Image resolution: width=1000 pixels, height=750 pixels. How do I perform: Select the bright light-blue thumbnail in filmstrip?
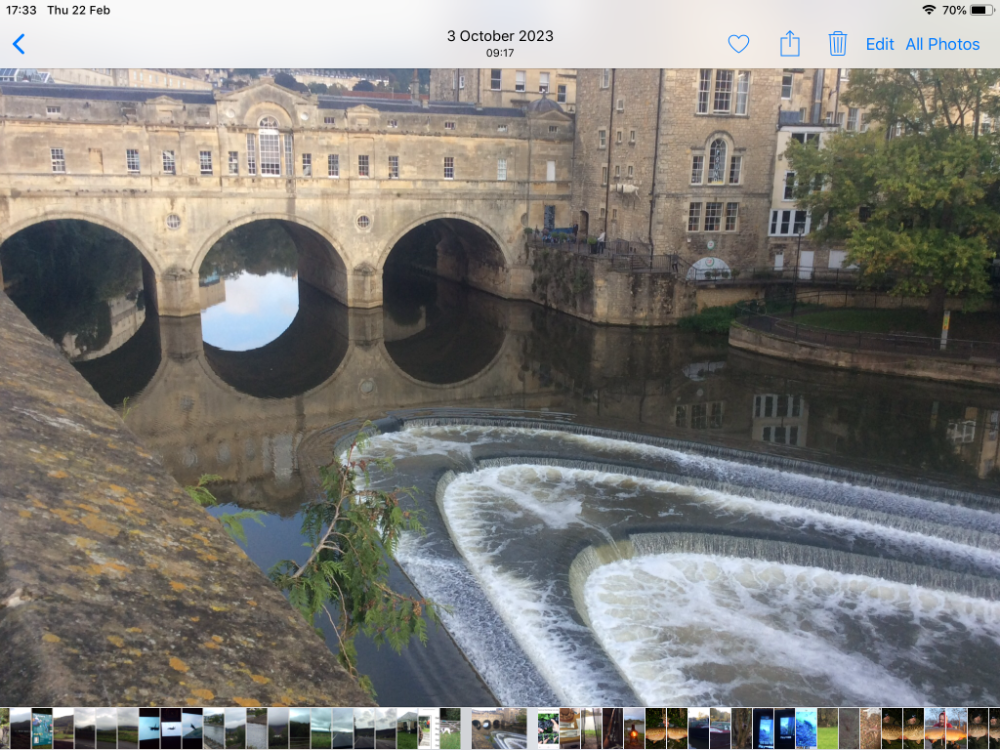tap(806, 728)
